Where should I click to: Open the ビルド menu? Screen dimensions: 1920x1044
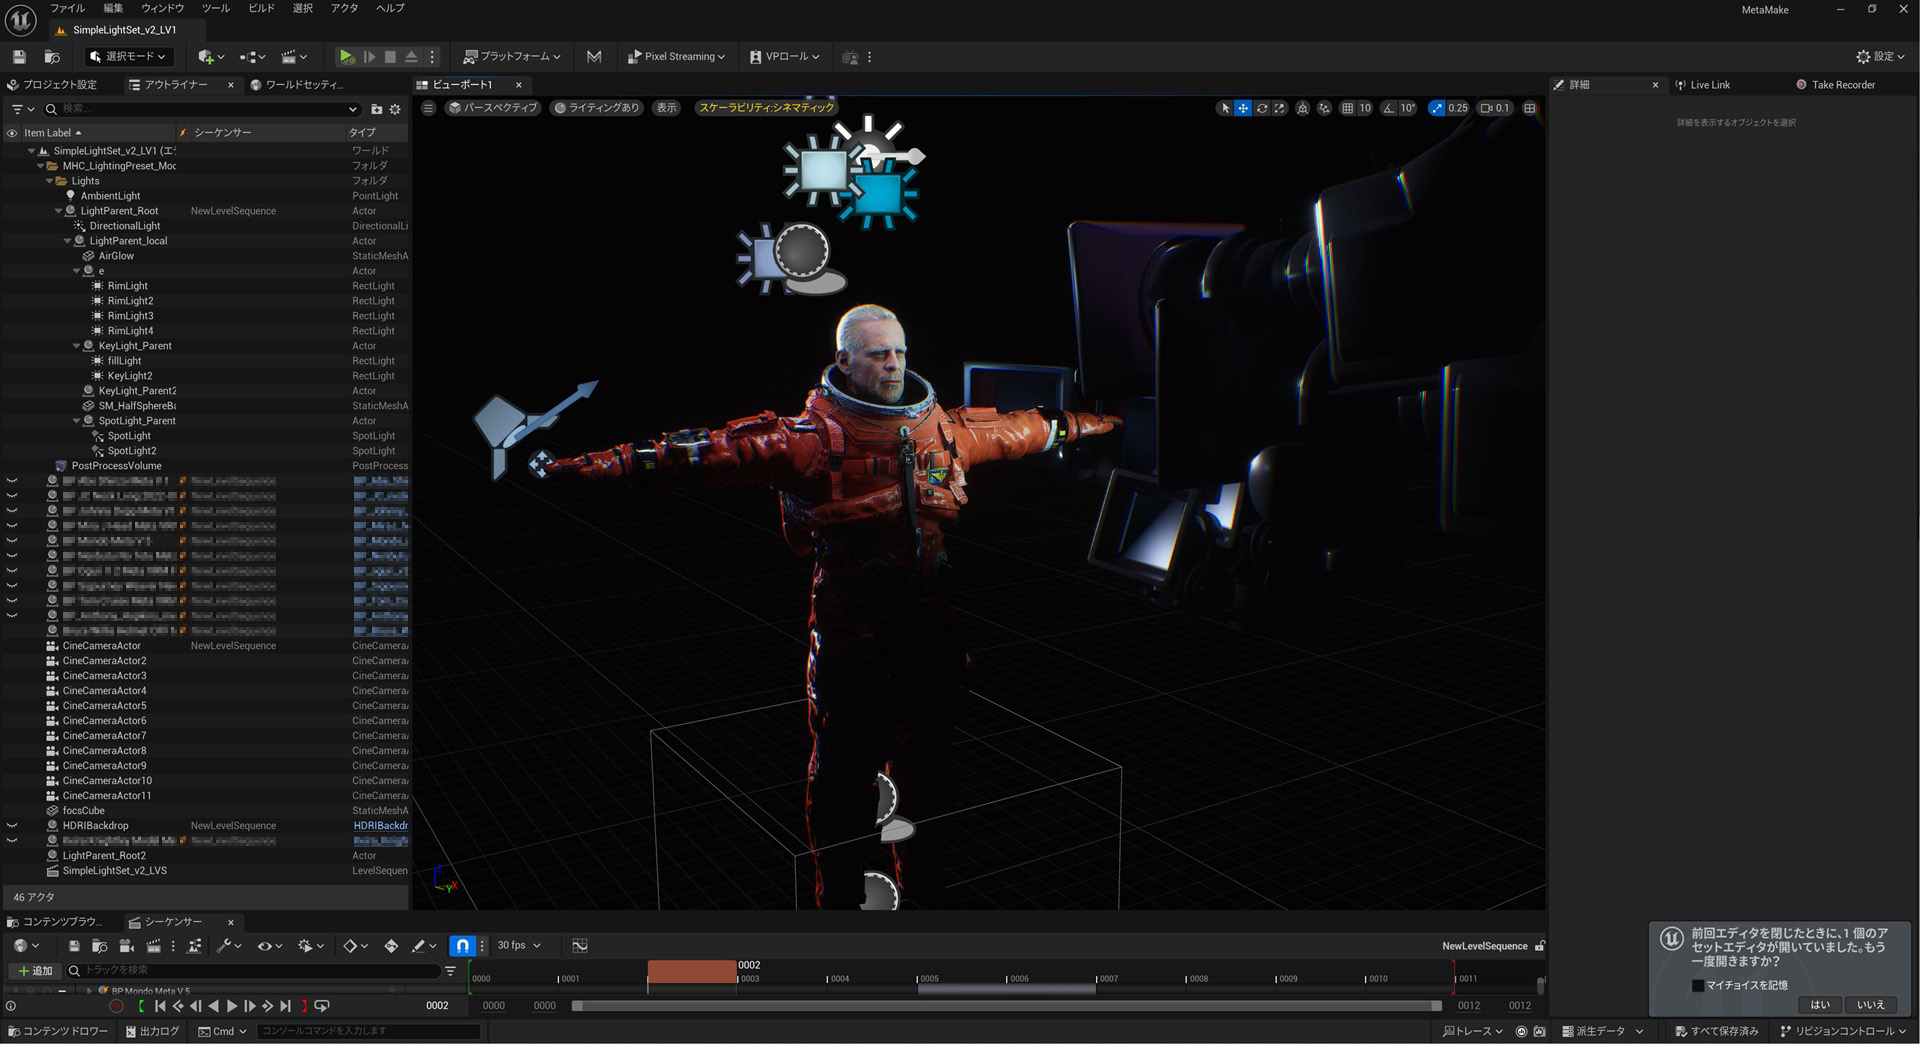coord(261,8)
